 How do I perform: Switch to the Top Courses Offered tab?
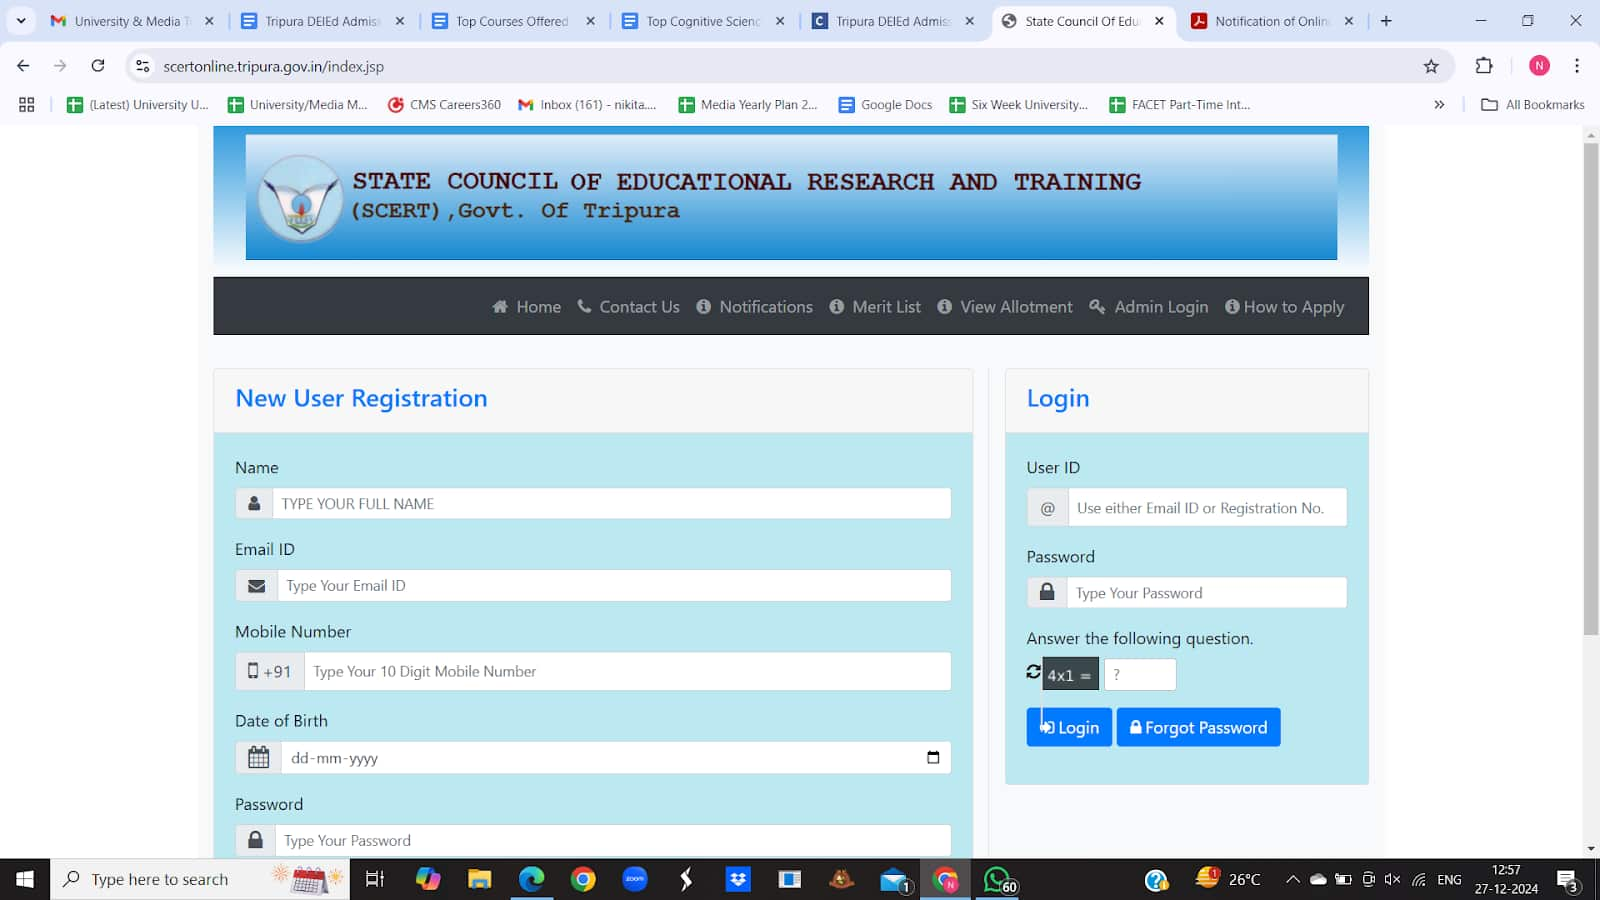[x=514, y=21]
